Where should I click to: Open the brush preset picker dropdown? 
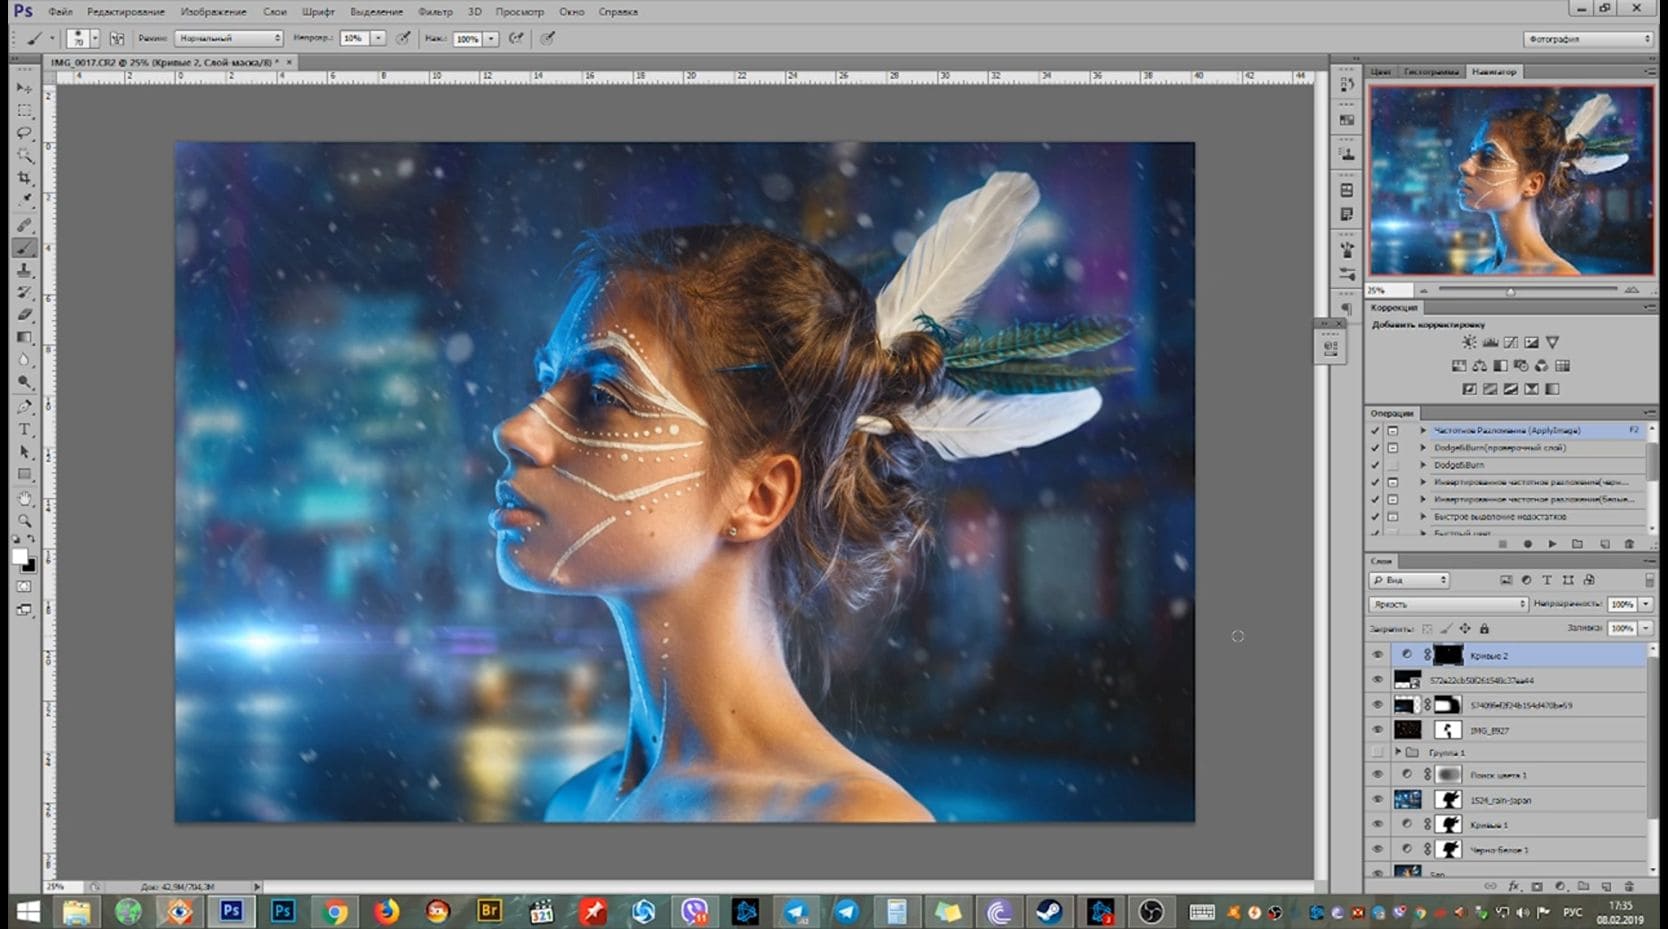click(x=95, y=38)
